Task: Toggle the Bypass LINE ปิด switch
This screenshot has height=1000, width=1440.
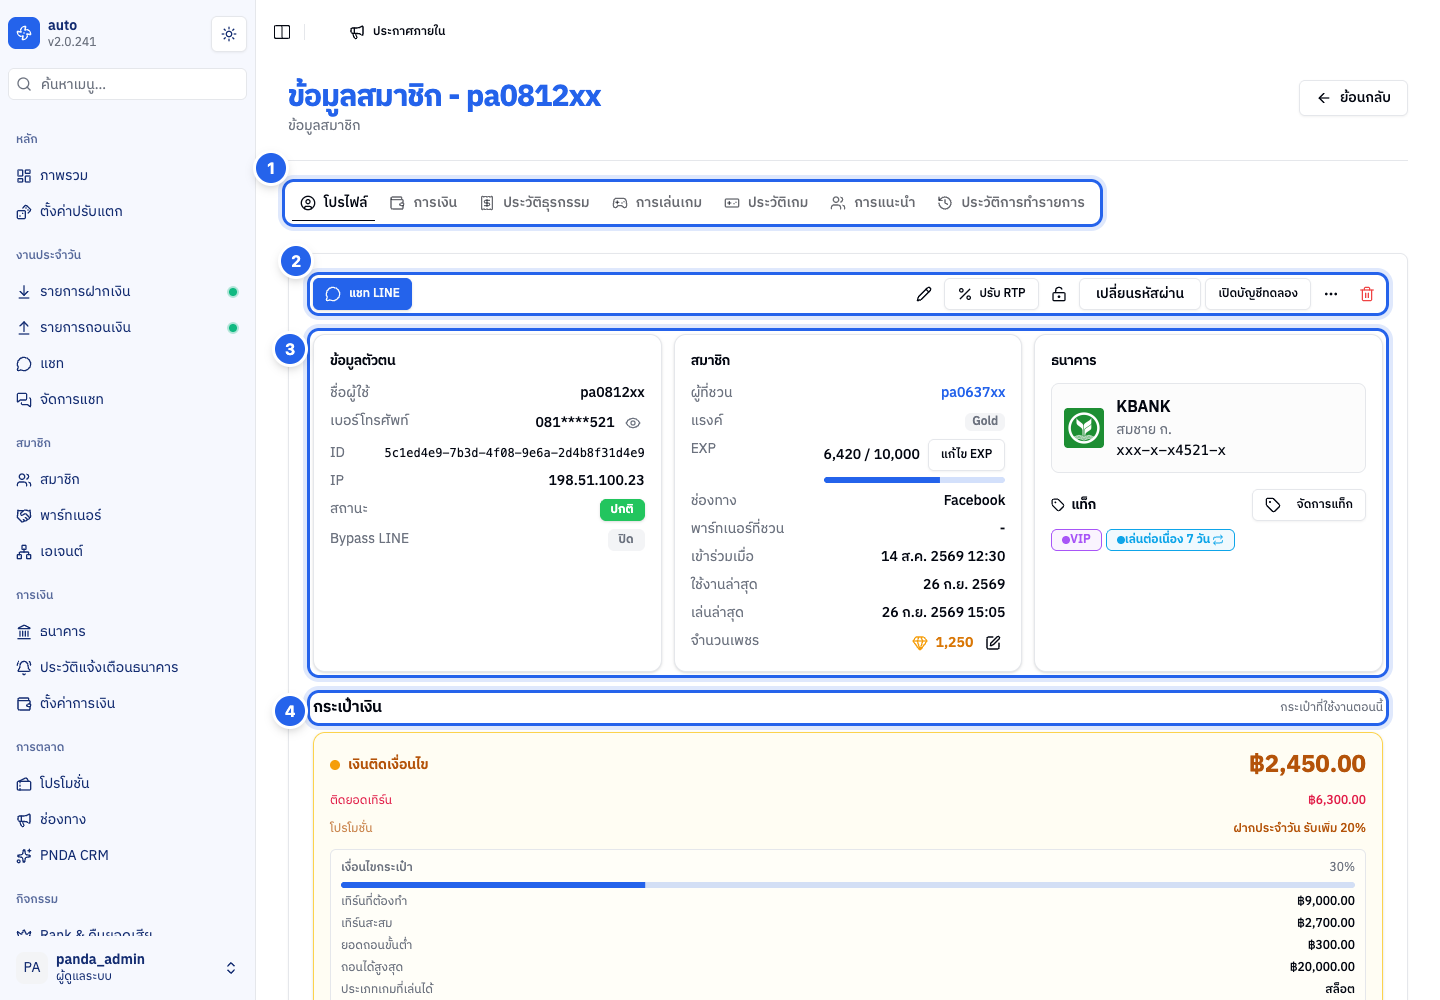Action: [x=626, y=539]
